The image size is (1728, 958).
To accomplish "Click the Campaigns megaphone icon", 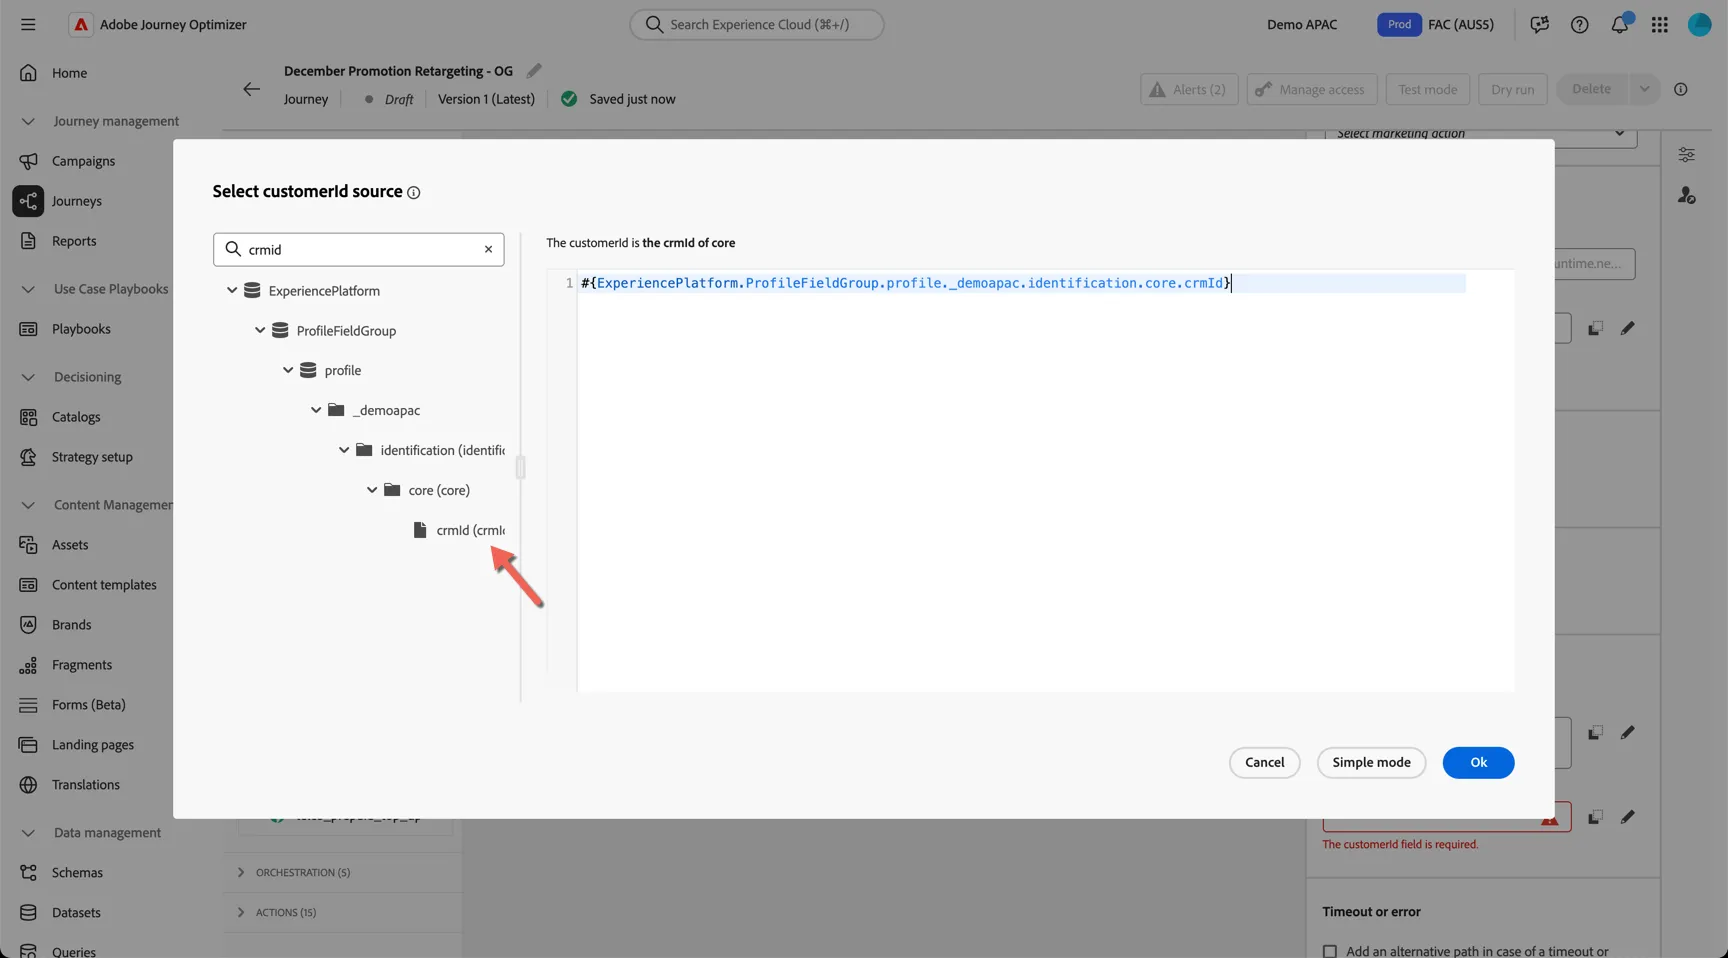I will [28, 161].
